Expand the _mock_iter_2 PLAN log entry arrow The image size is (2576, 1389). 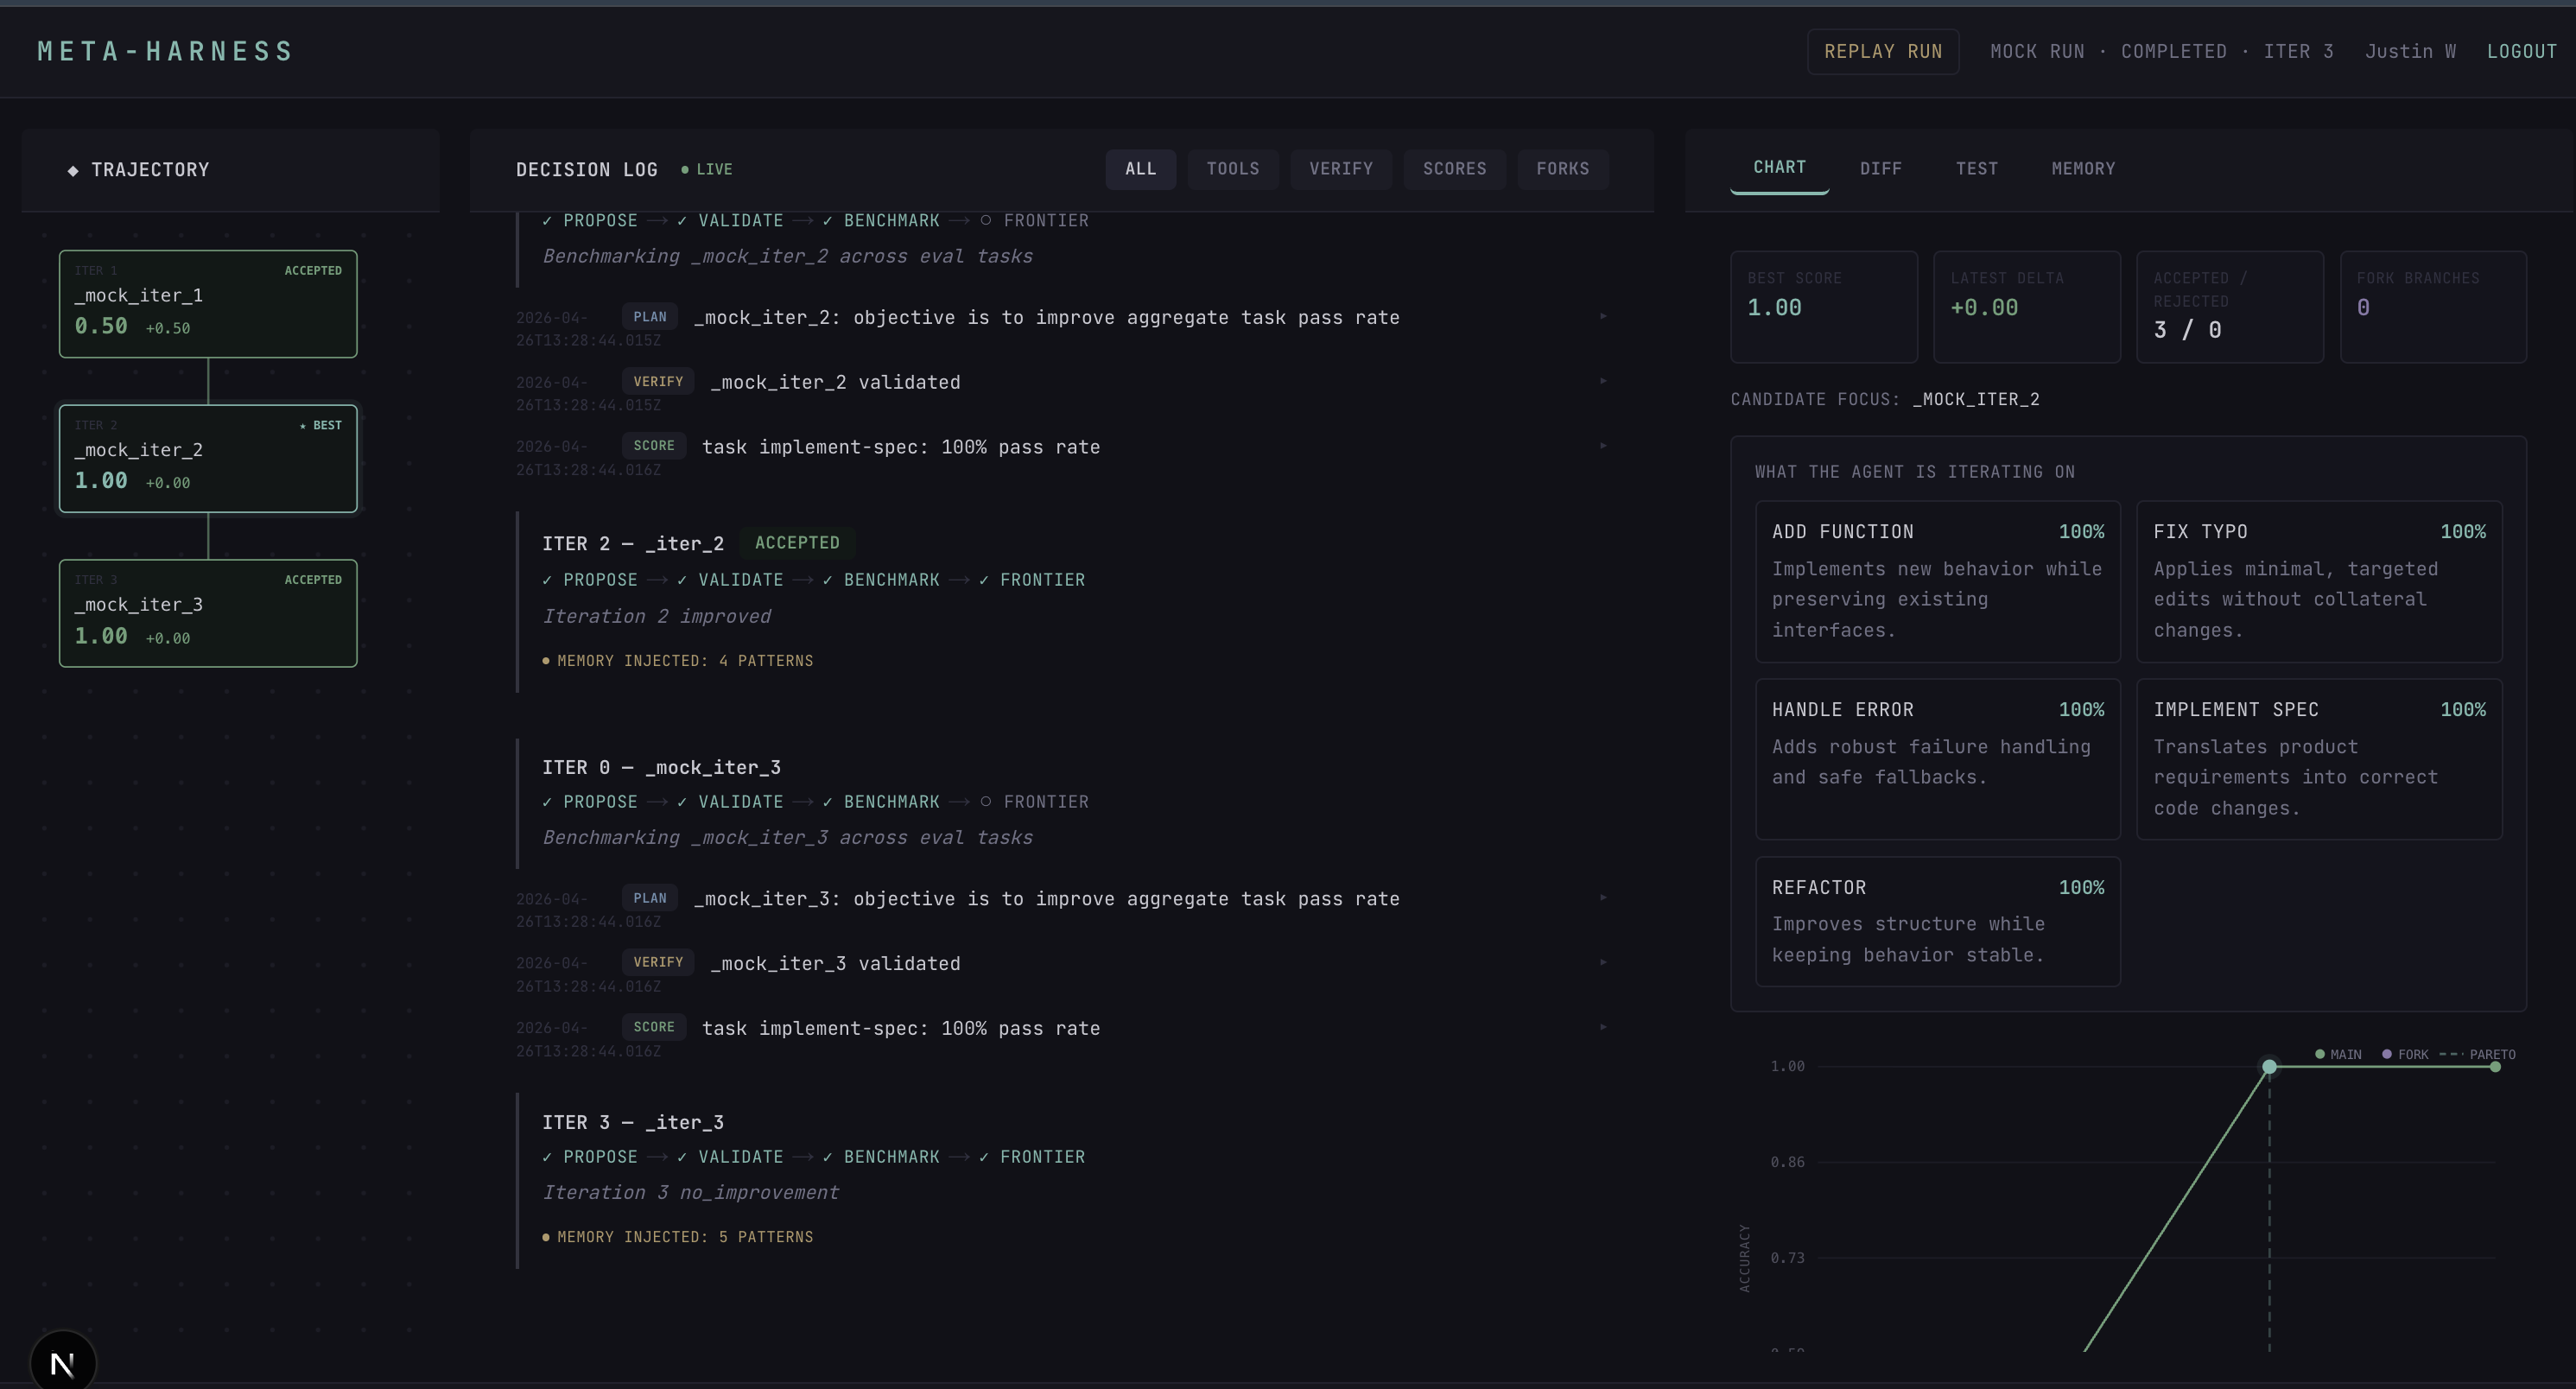pos(1603,317)
